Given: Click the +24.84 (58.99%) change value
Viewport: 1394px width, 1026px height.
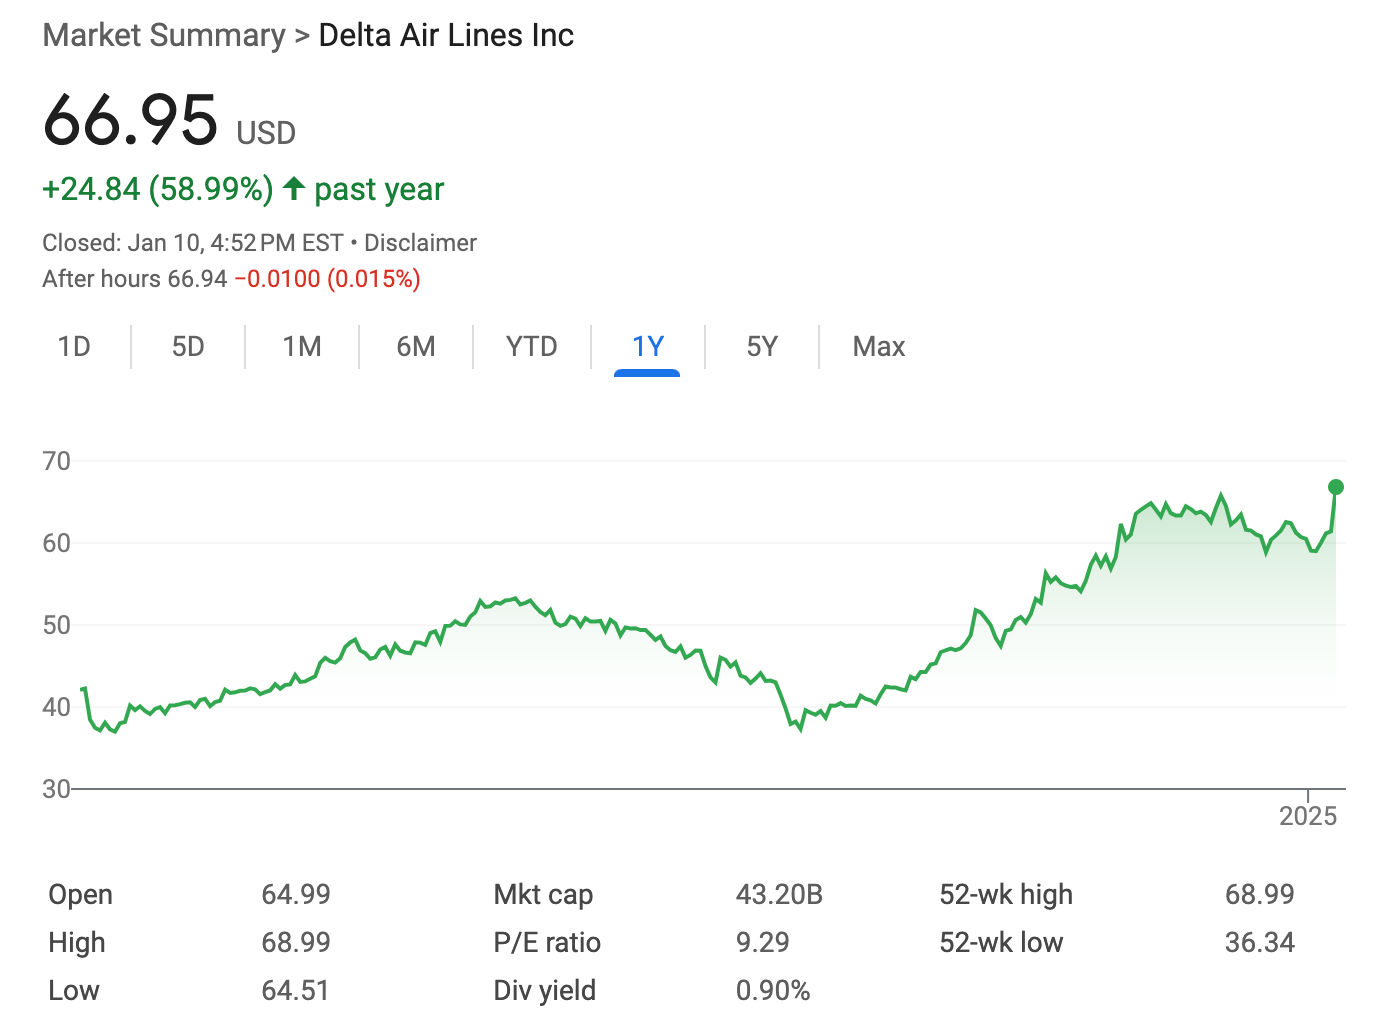Looking at the screenshot, I should pos(158,189).
